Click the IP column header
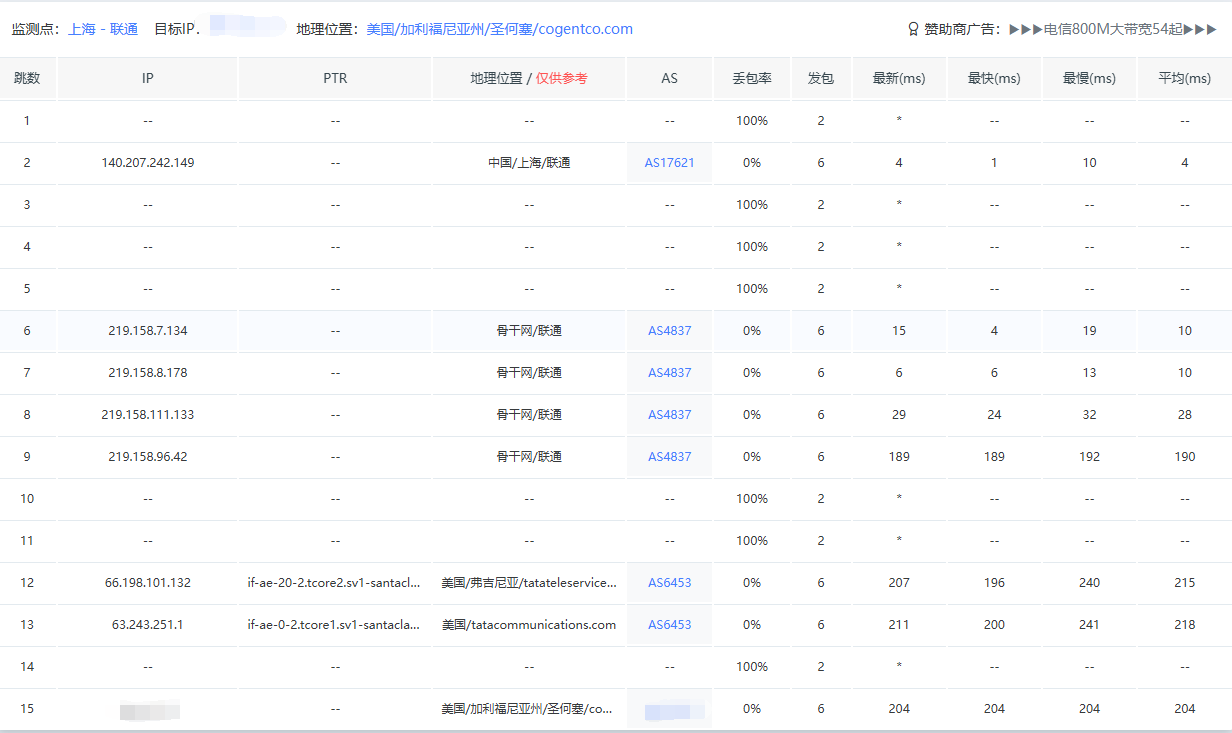The height and width of the screenshot is (733, 1232). pos(148,78)
